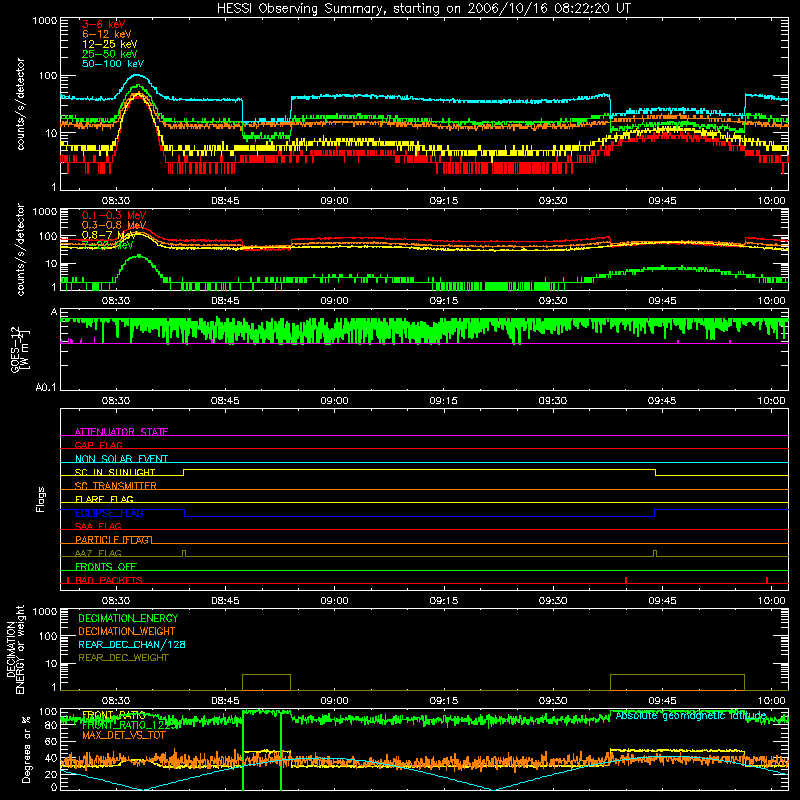
Task: Click the peak of the cyan 50-100 keV curve
Action: 137,76
